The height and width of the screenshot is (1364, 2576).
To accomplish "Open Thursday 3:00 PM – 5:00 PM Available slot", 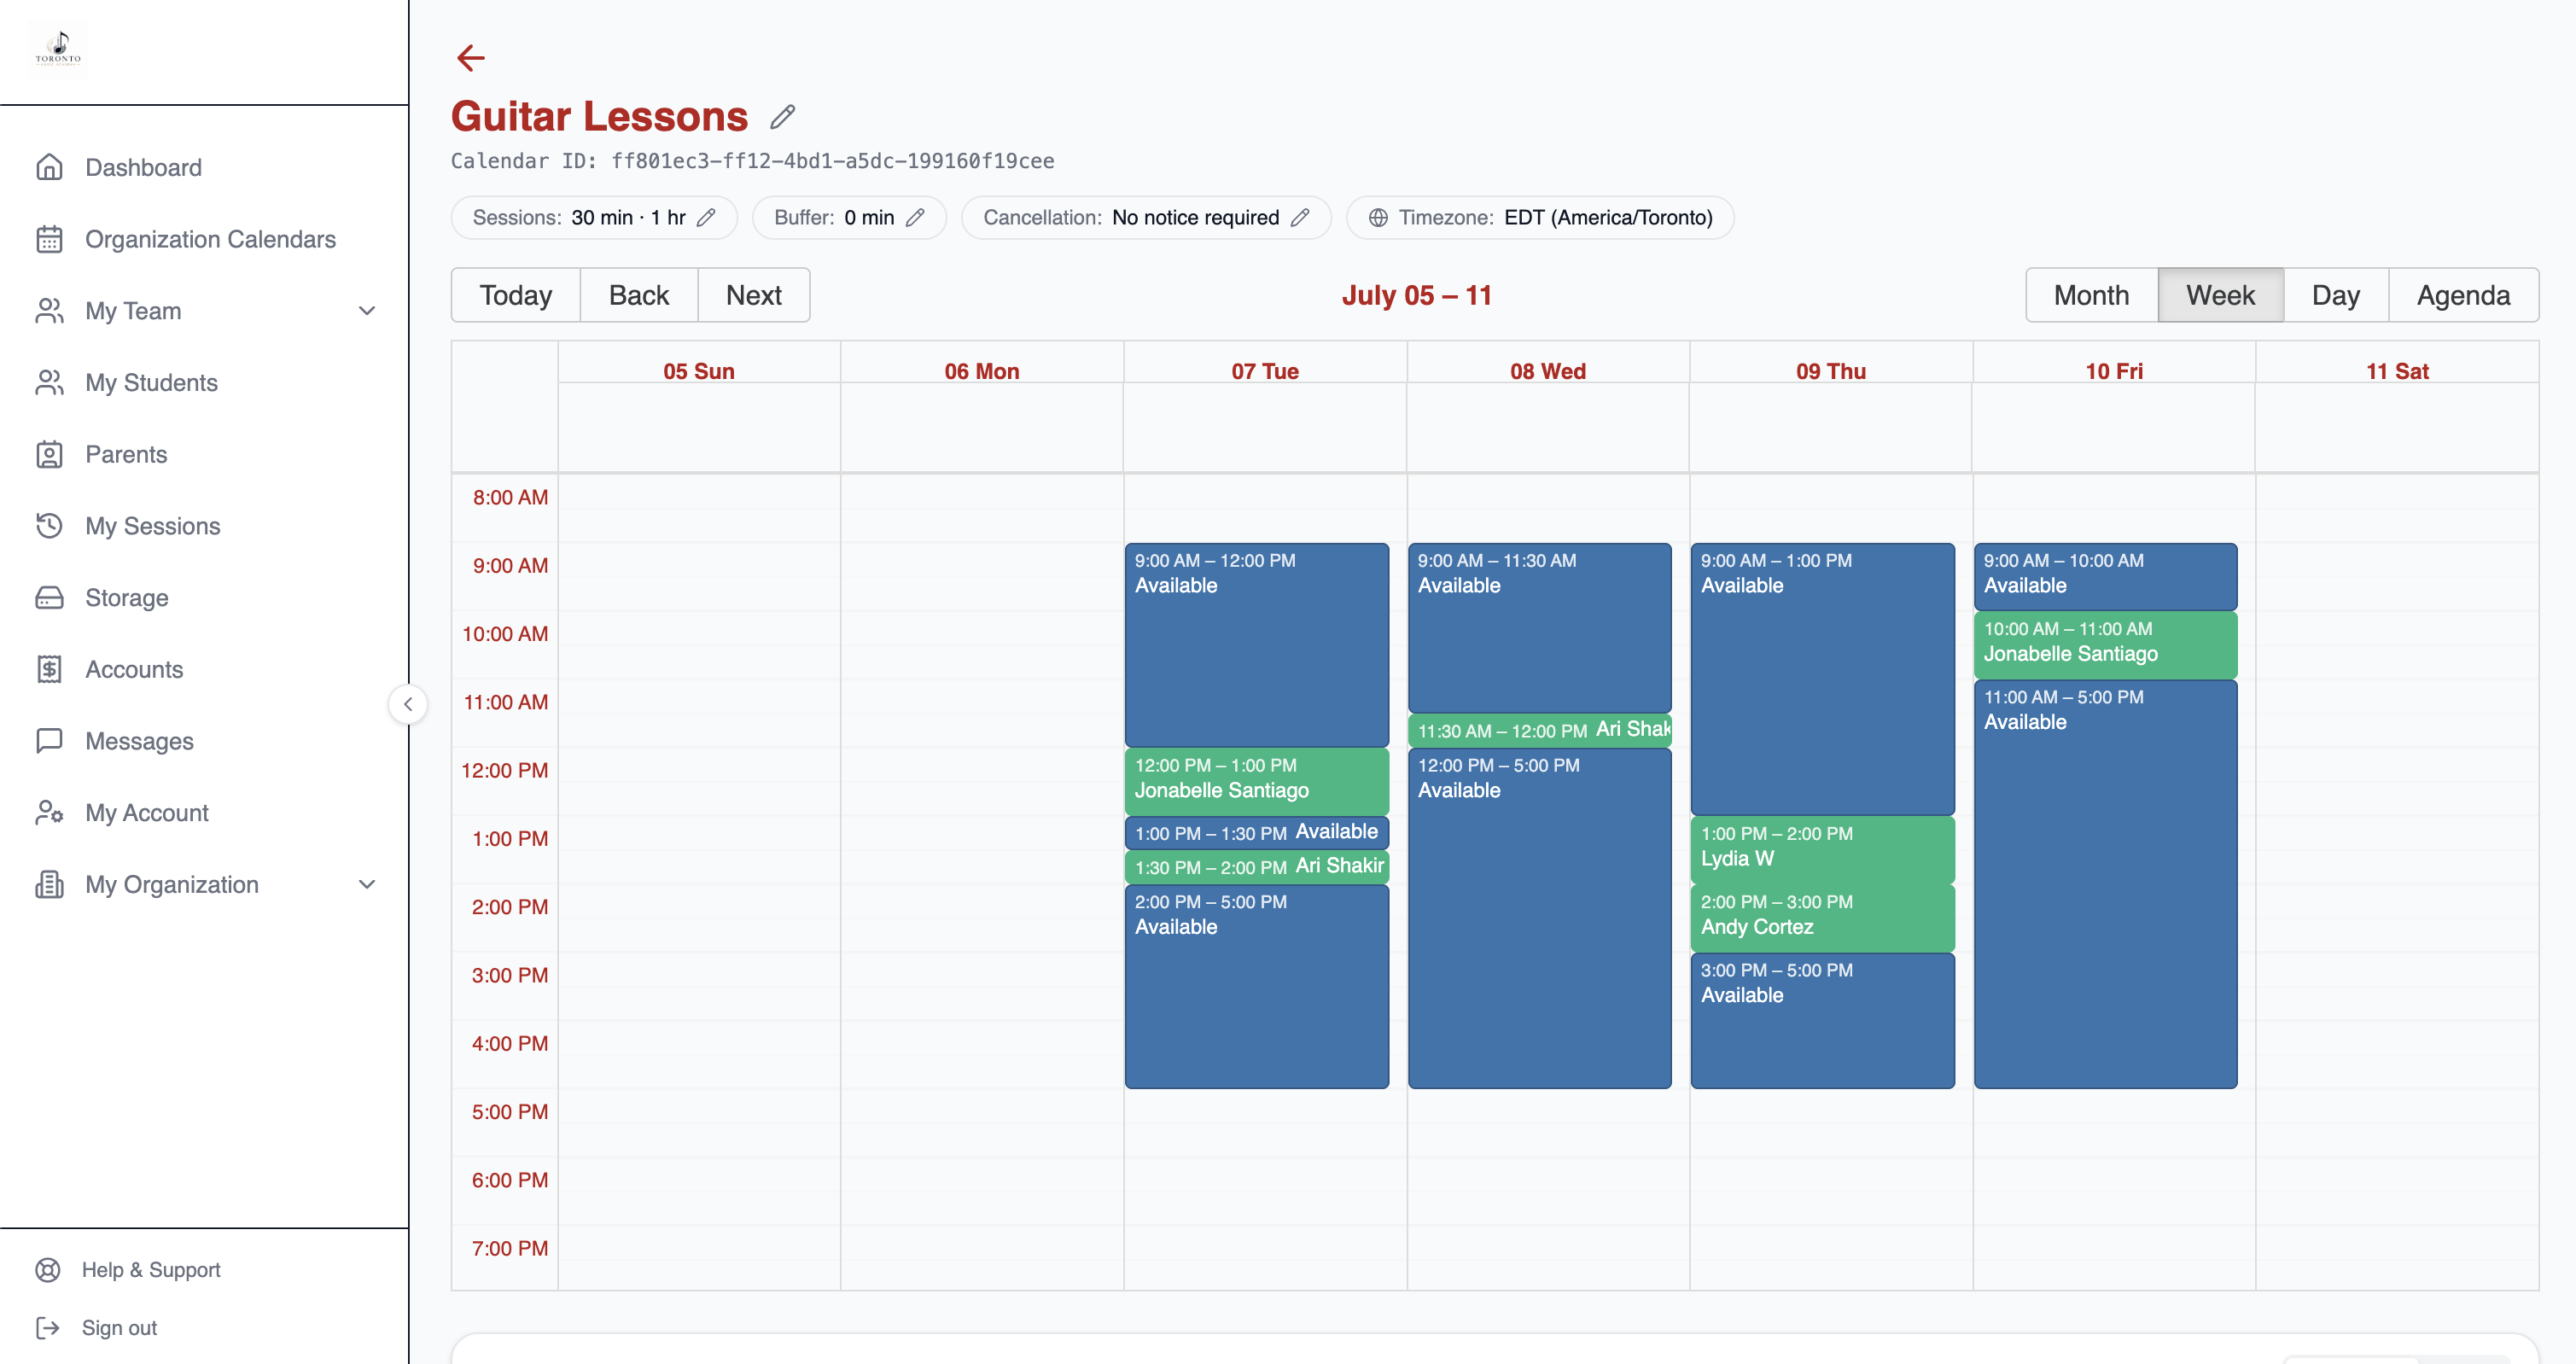I will (1822, 1020).
